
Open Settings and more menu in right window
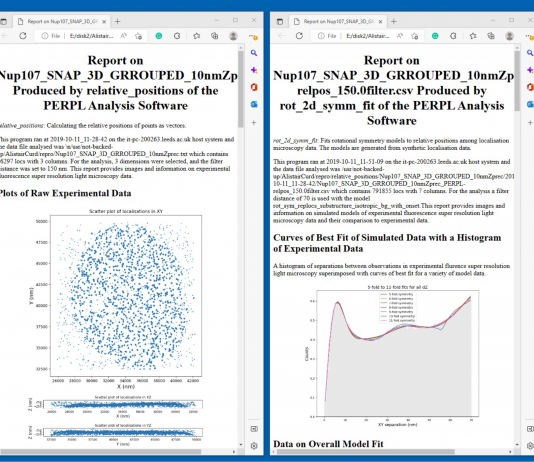pyautogui.click(x=529, y=36)
